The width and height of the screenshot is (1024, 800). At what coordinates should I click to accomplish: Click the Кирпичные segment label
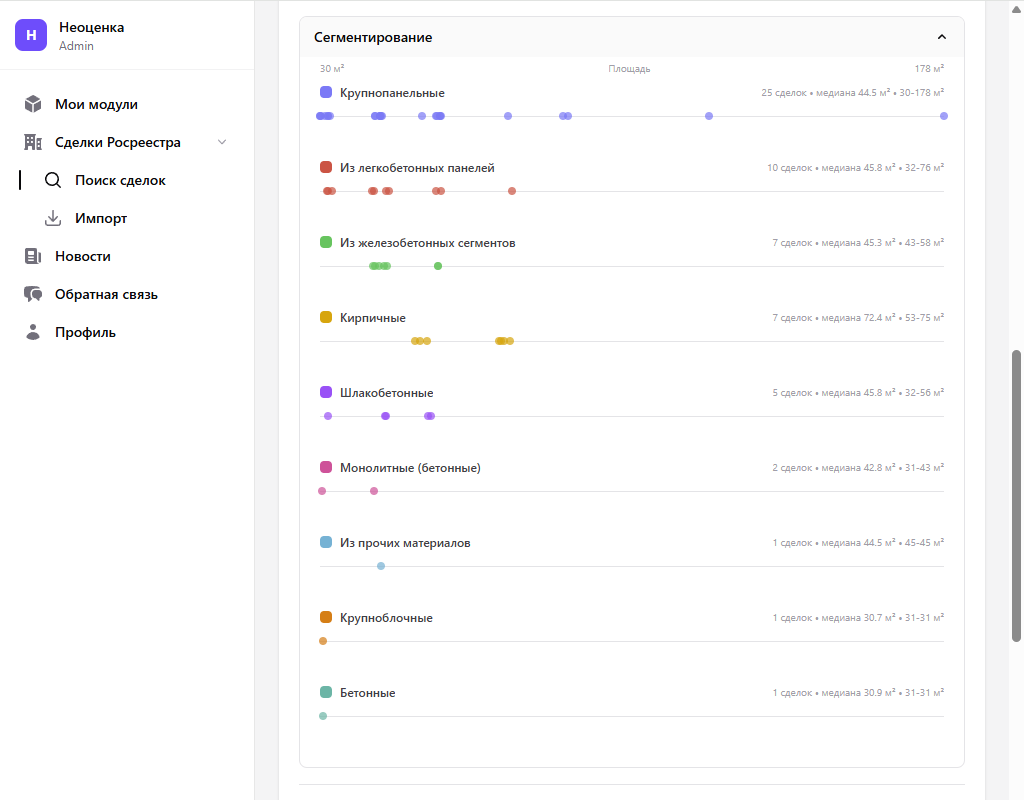coord(372,318)
